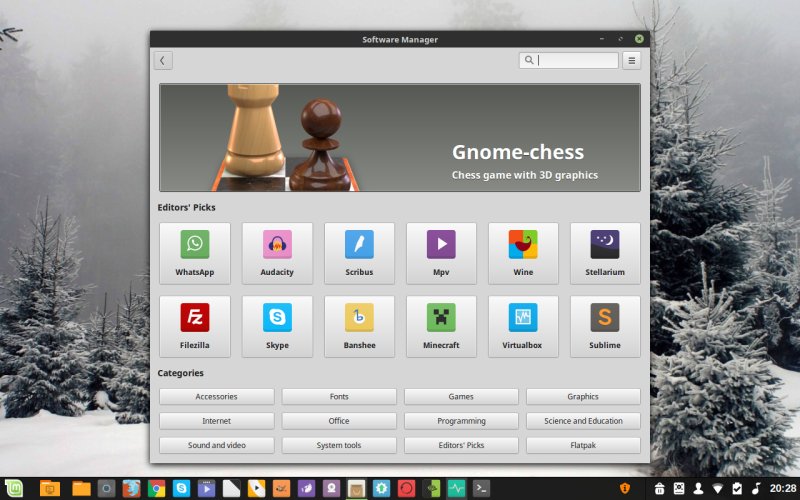
Task: Open the Audacity app tile
Action: [277, 253]
